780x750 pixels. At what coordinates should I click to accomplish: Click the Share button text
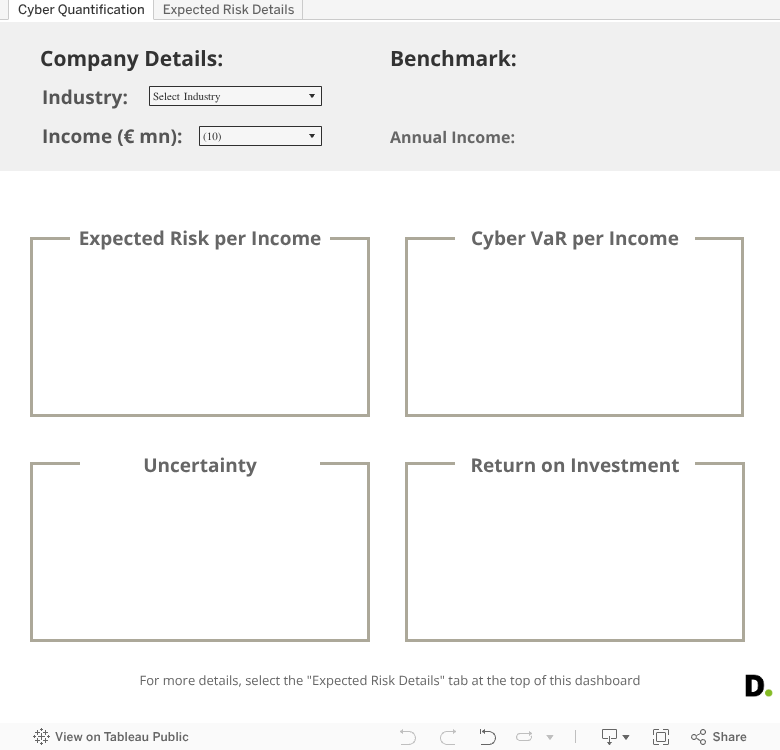click(x=729, y=737)
